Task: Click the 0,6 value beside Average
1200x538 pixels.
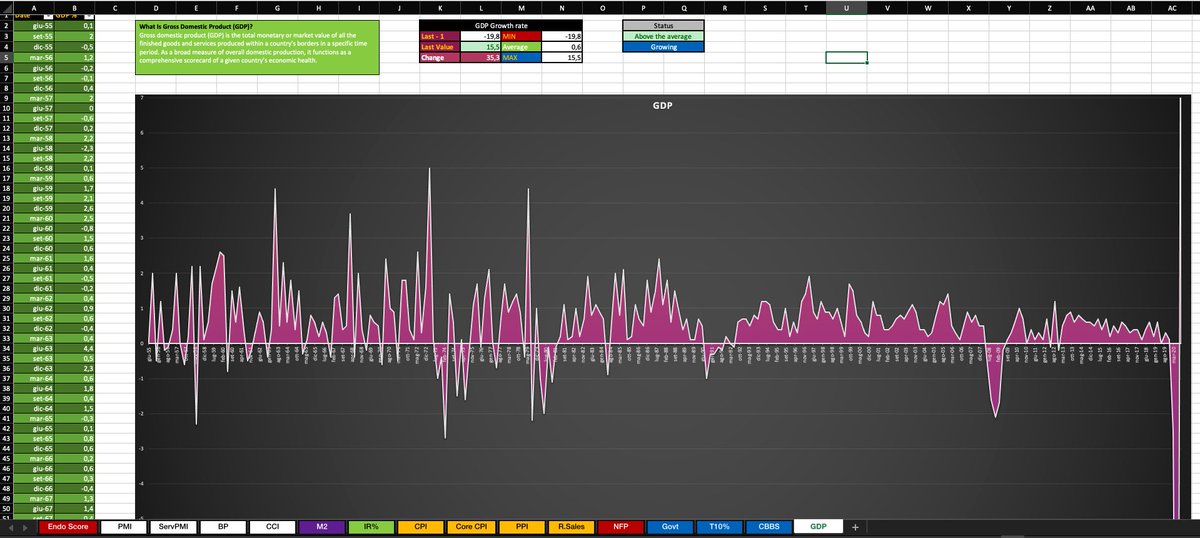Action: [x=562, y=47]
